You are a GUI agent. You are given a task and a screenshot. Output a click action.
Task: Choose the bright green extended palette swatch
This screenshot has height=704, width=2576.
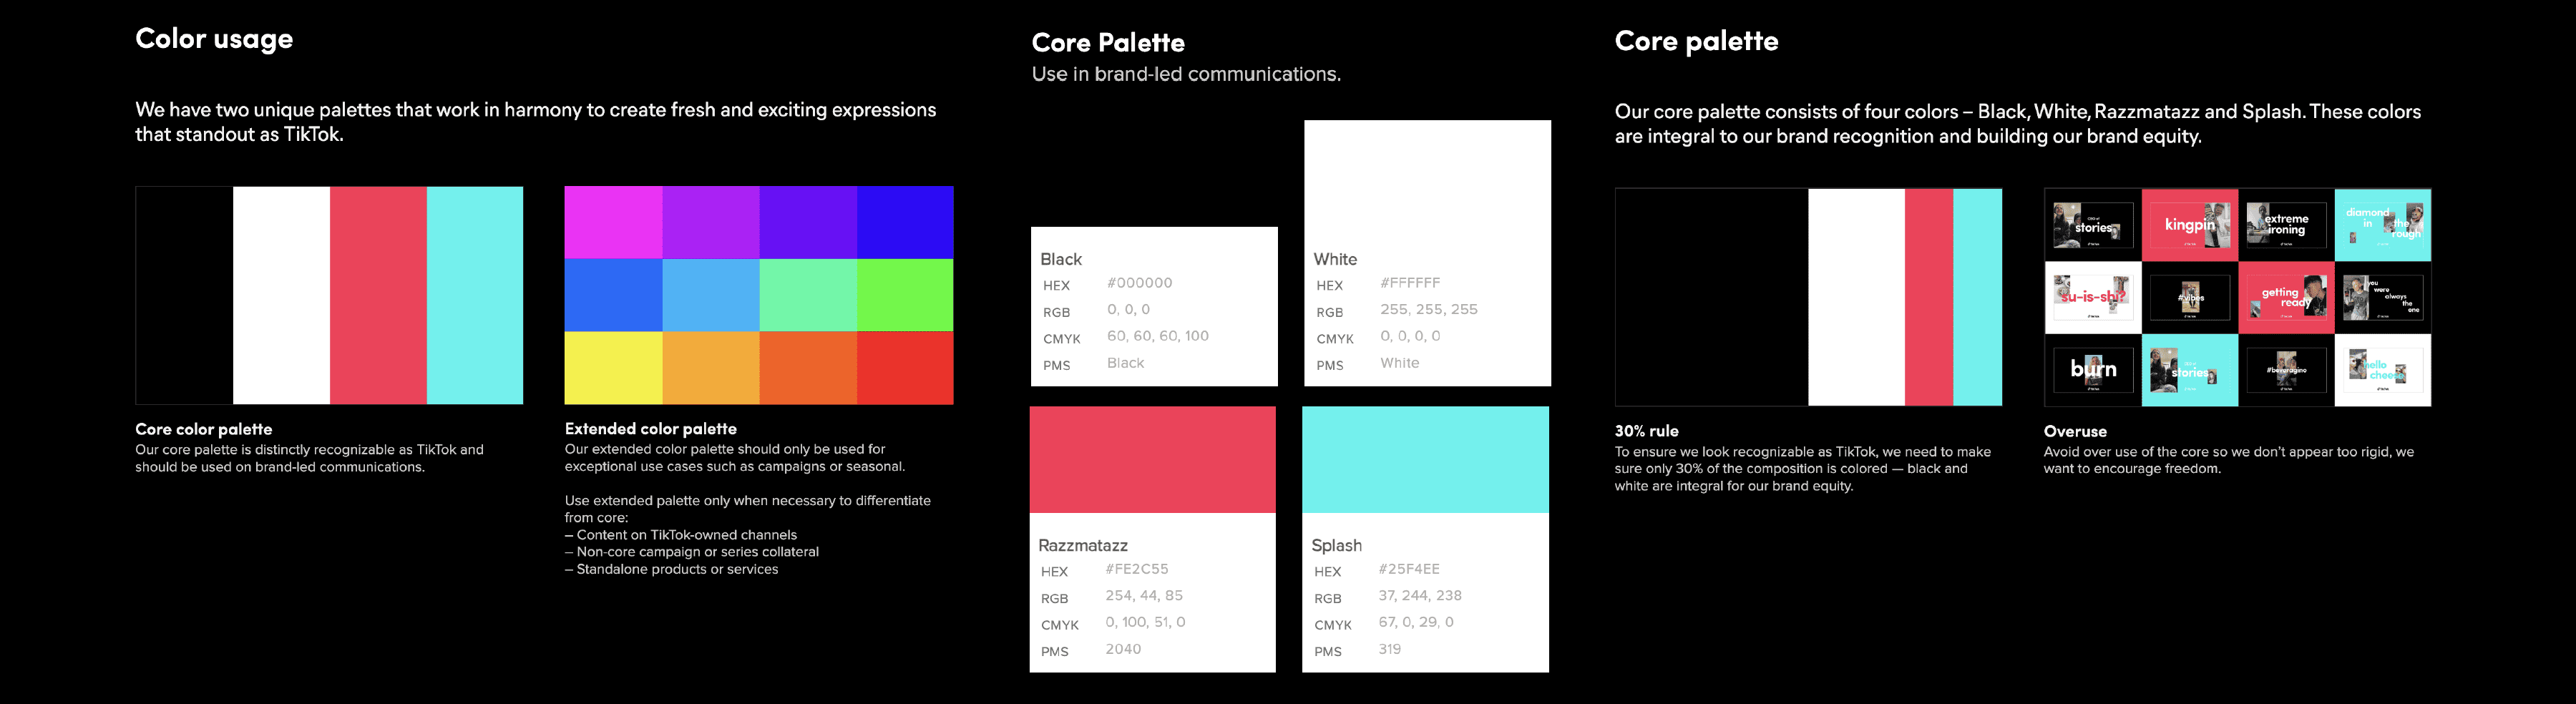(x=905, y=295)
